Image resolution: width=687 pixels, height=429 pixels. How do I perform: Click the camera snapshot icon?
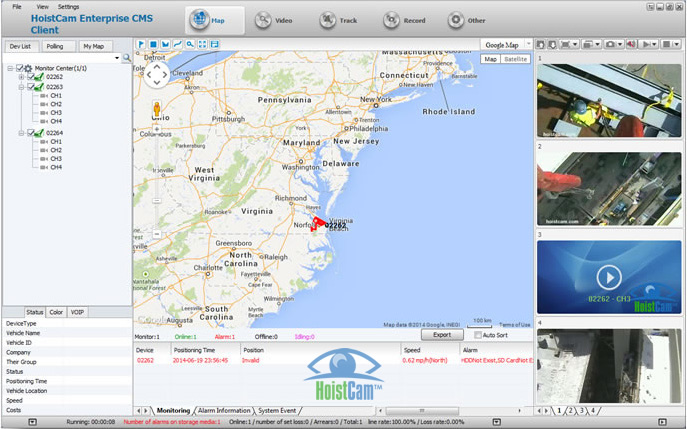609,44
